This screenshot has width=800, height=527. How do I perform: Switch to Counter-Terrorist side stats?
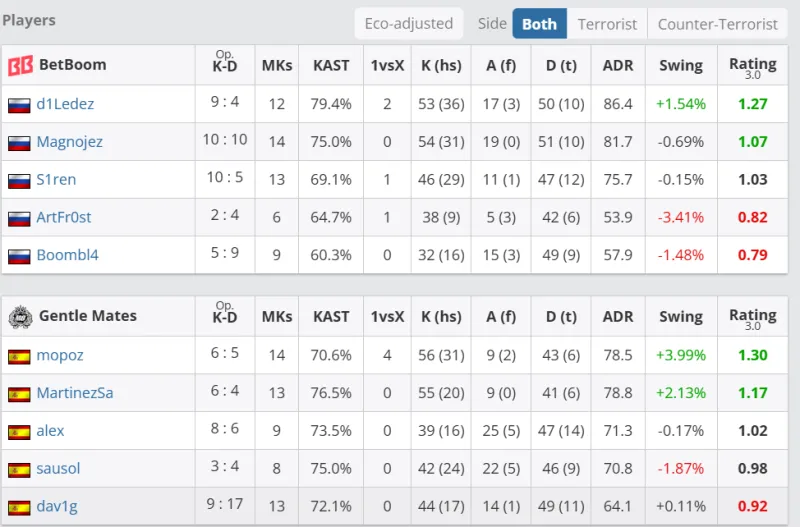click(717, 24)
